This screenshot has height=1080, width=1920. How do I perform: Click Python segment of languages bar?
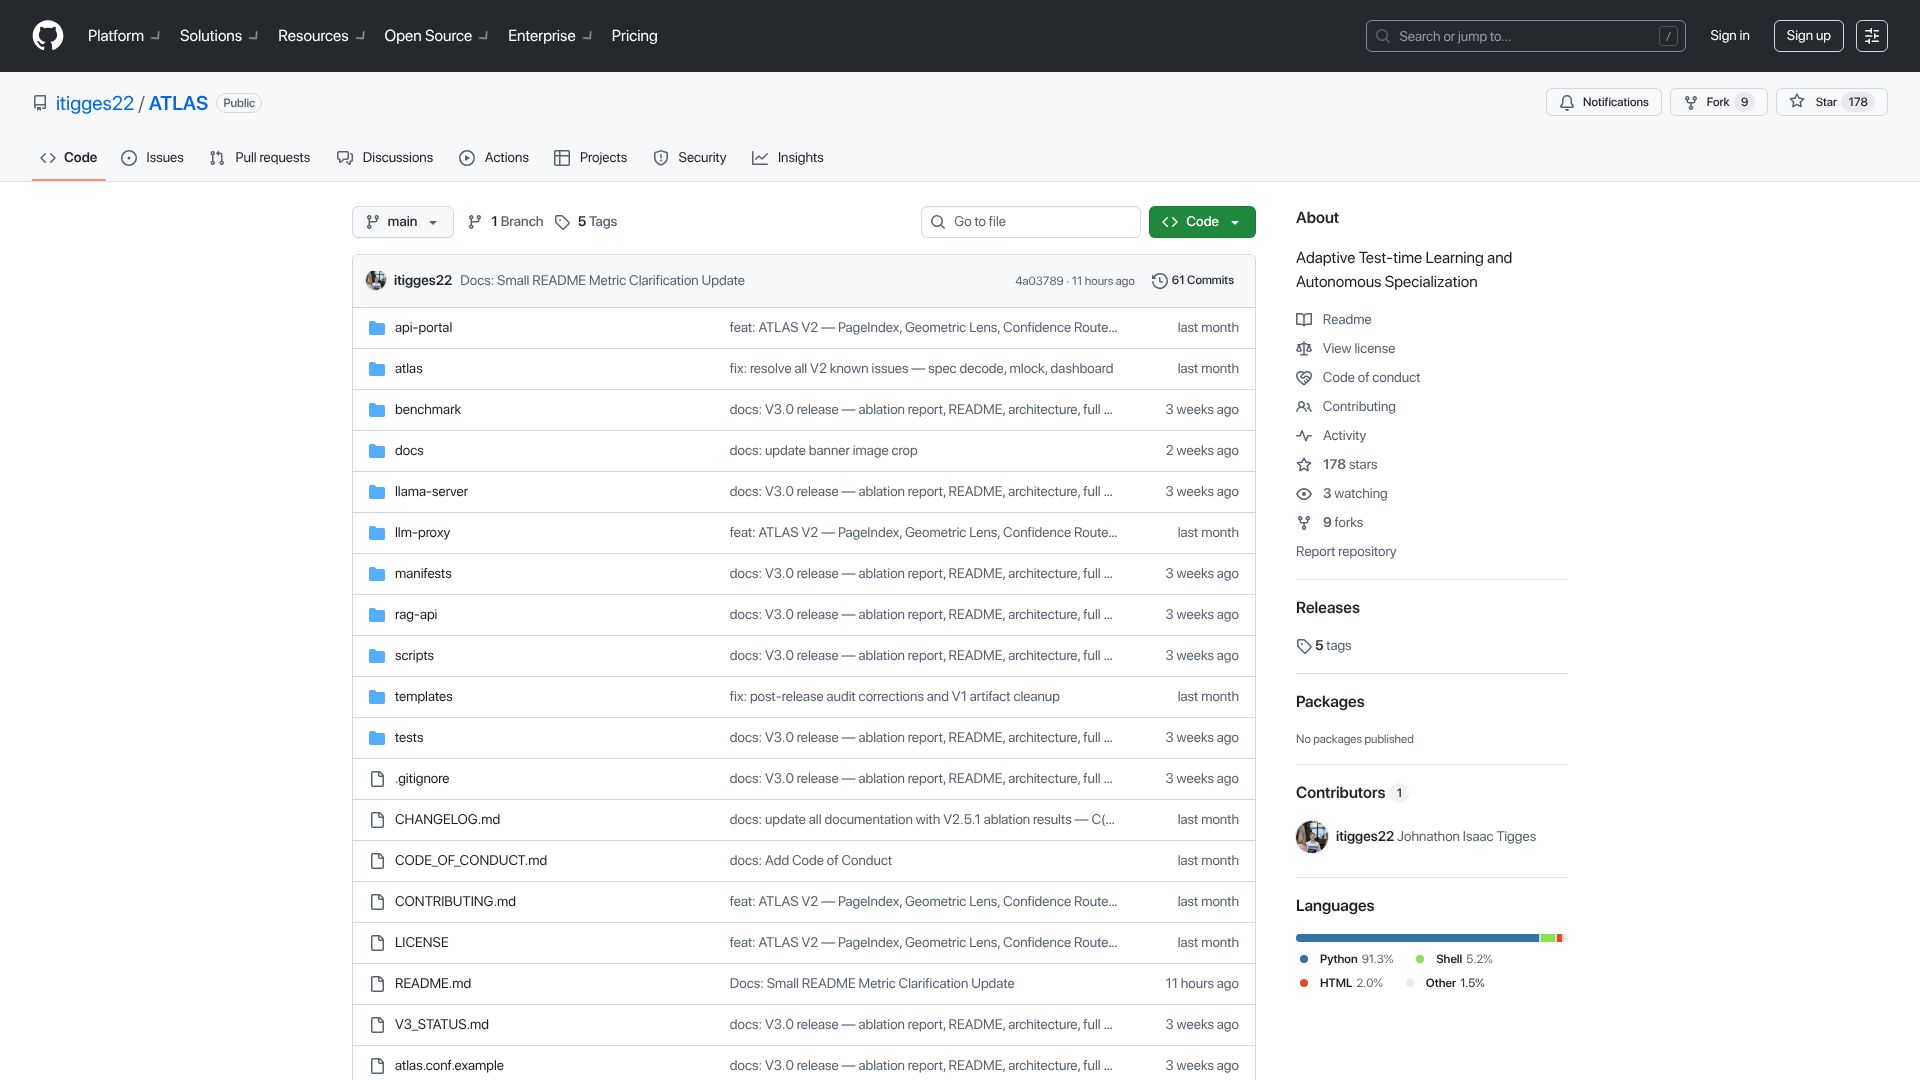[1417, 938]
